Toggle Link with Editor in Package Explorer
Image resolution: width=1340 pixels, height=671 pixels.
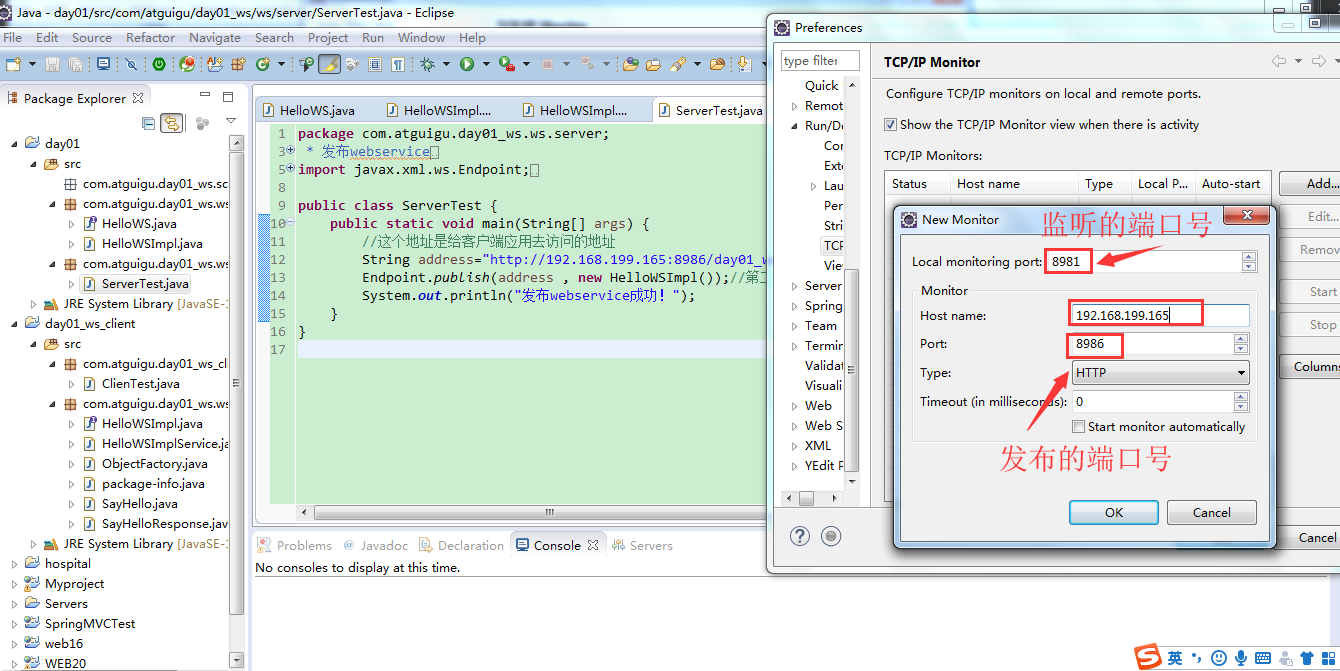click(172, 123)
